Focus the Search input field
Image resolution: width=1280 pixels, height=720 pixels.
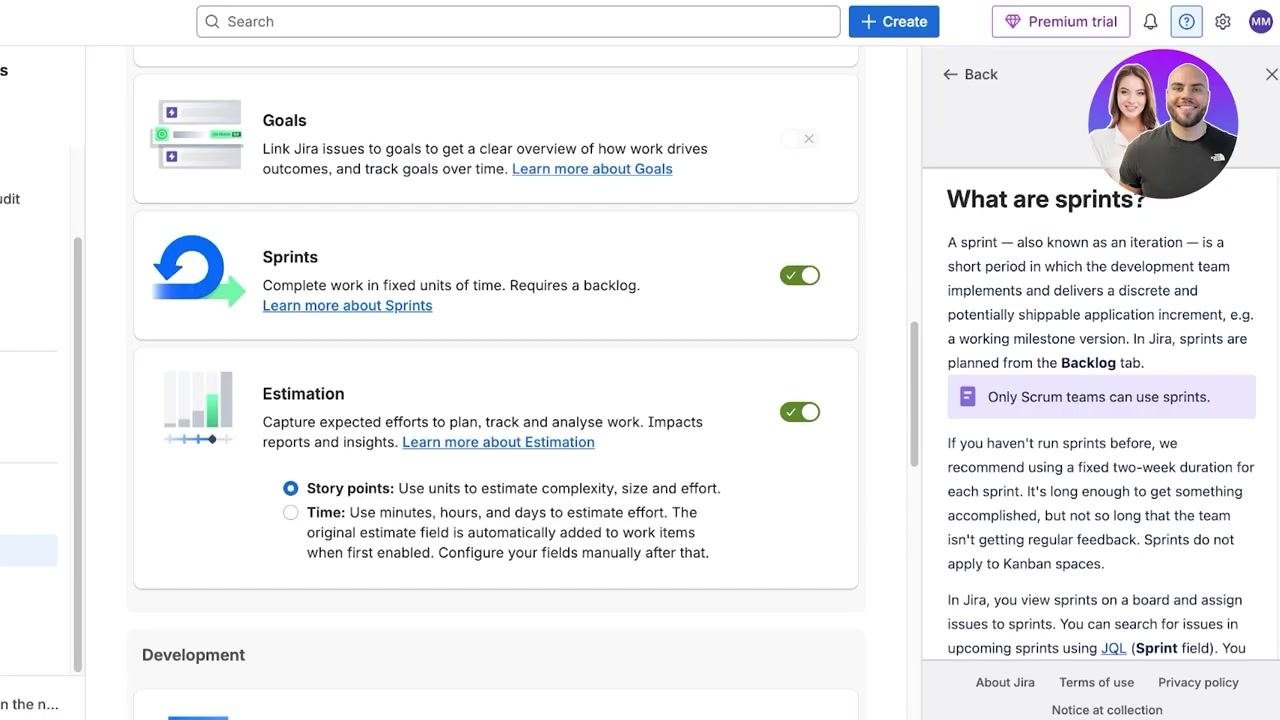518,22
